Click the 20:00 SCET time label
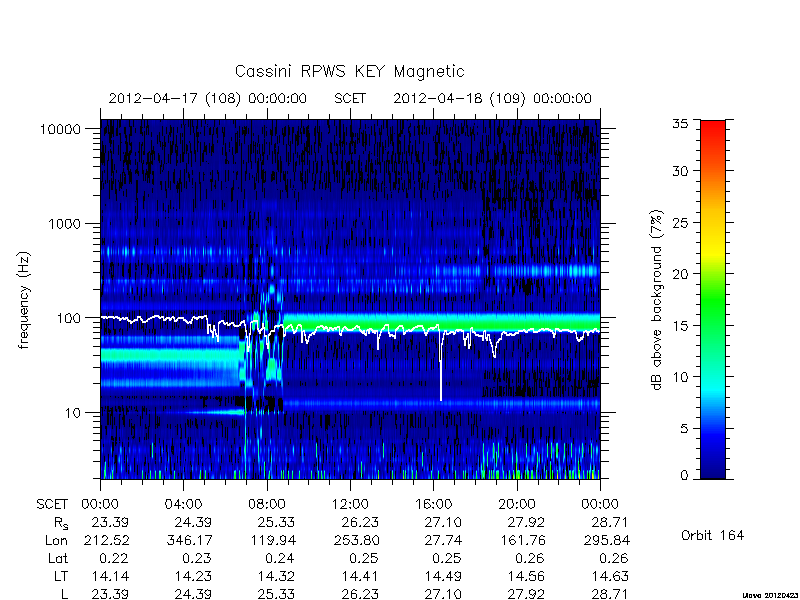Image resolution: width=800 pixels, height=600 pixels. pos(516,505)
